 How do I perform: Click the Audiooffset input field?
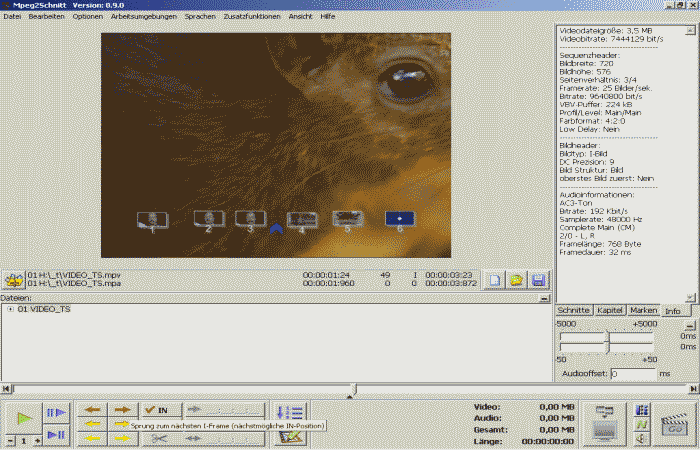point(632,373)
